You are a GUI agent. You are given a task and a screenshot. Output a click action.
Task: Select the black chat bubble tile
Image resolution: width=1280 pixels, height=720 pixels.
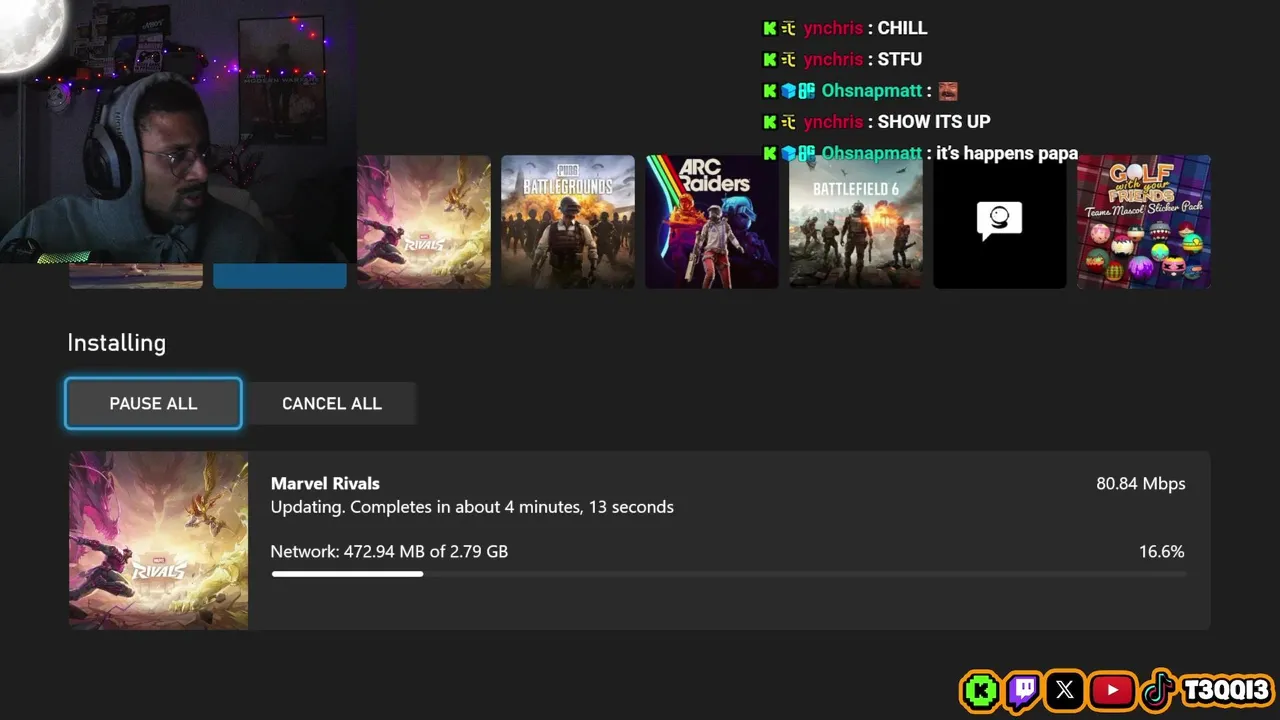tap(1000, 222)
